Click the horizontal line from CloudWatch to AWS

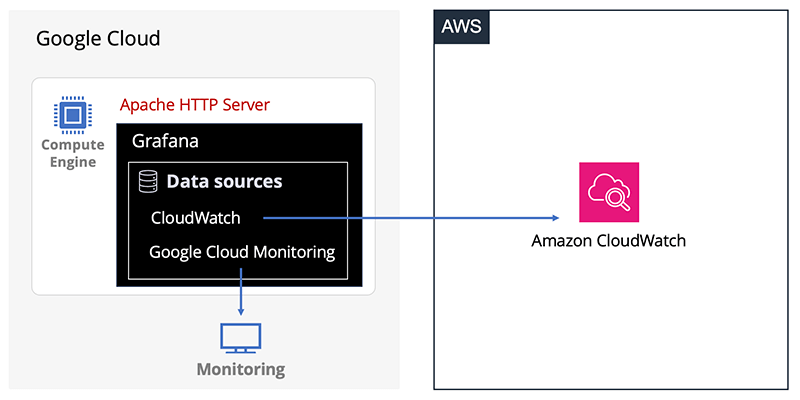click(x=407, y=218)
